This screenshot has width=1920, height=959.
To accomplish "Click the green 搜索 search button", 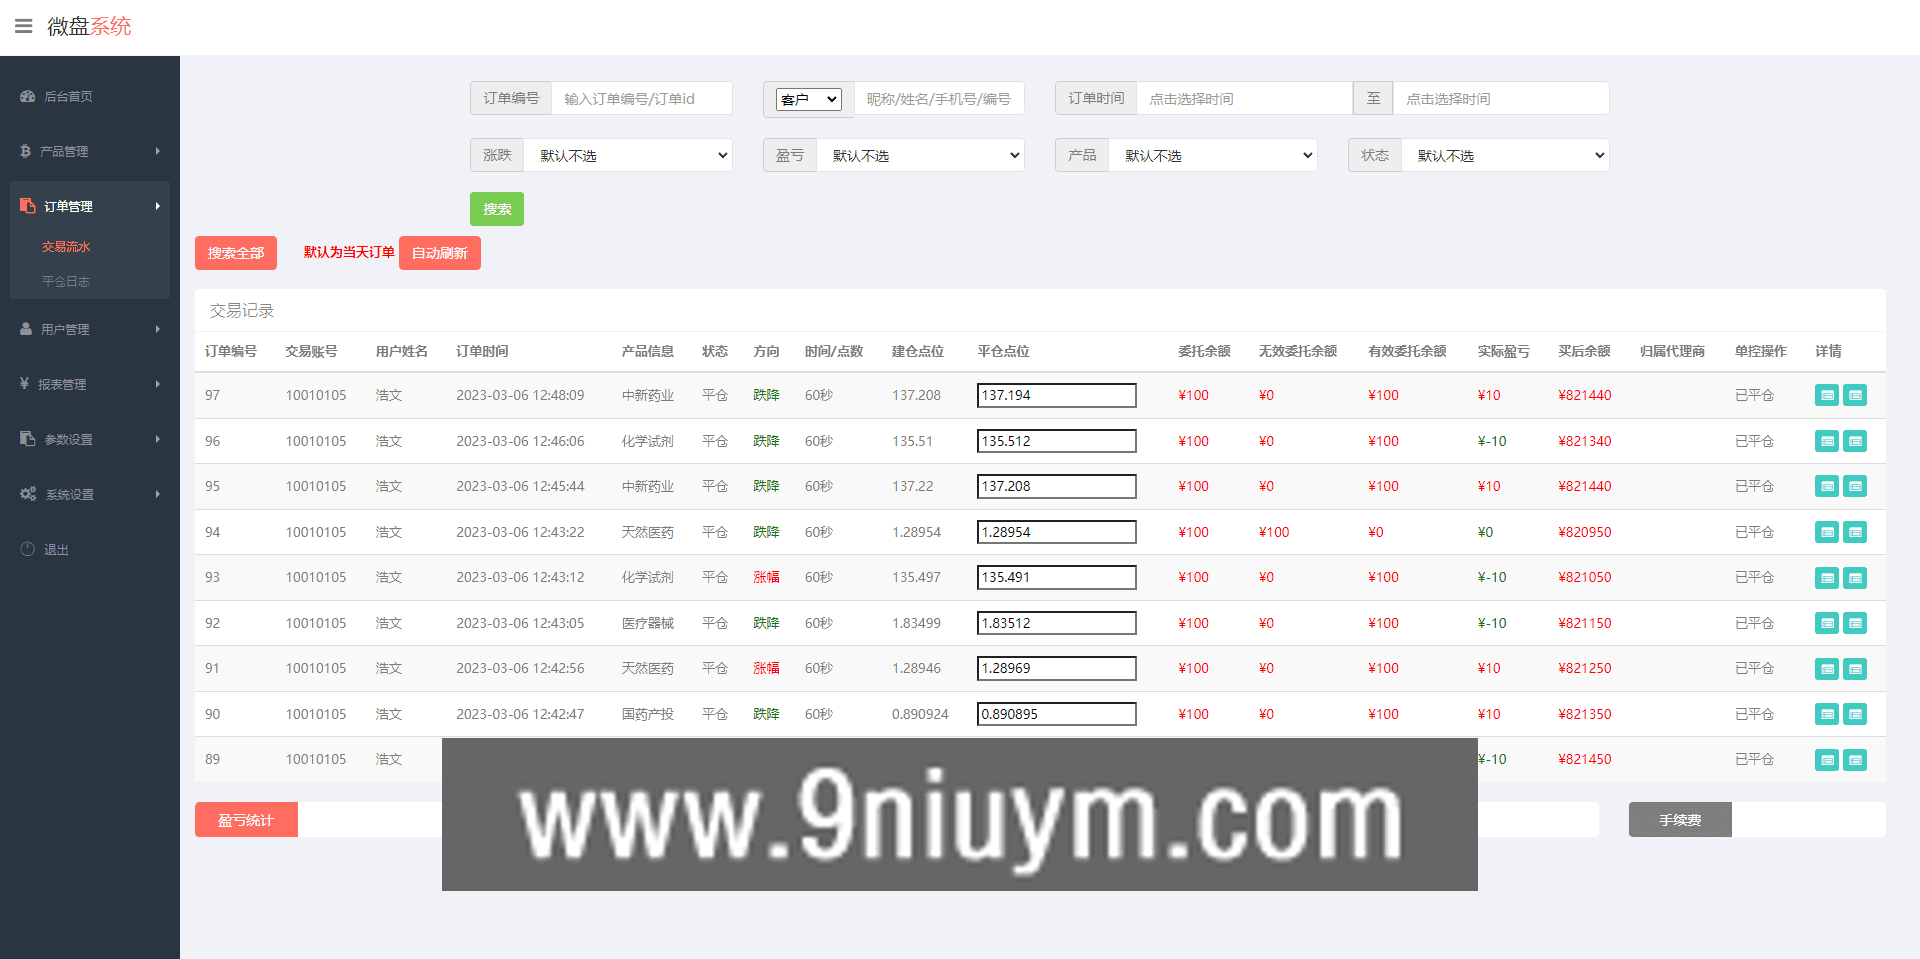I will [x=497, y=209].
